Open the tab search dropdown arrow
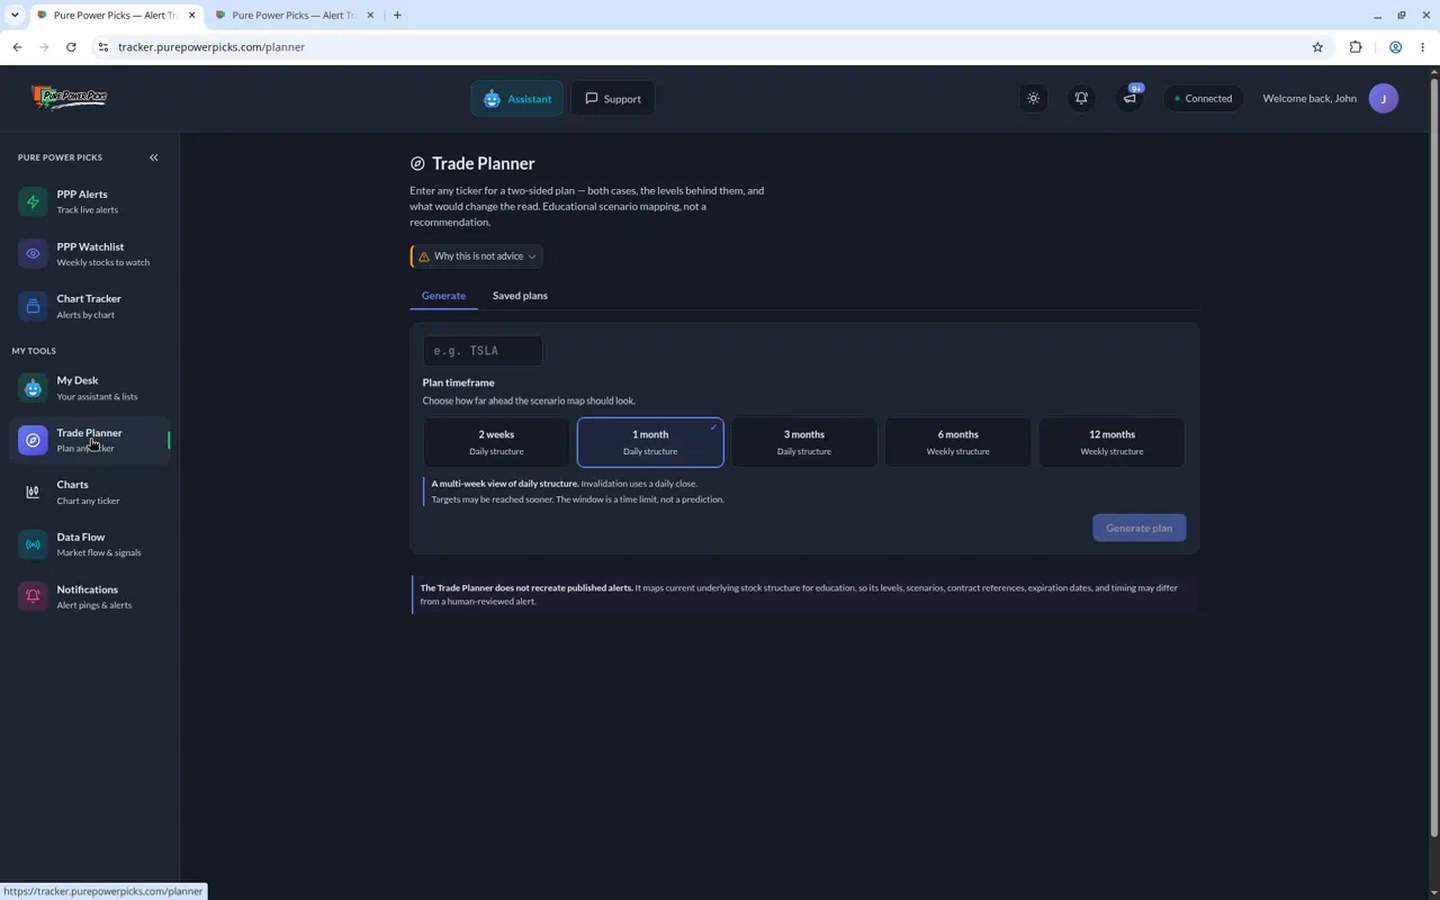1440x900 pixels. pos(14,15)
